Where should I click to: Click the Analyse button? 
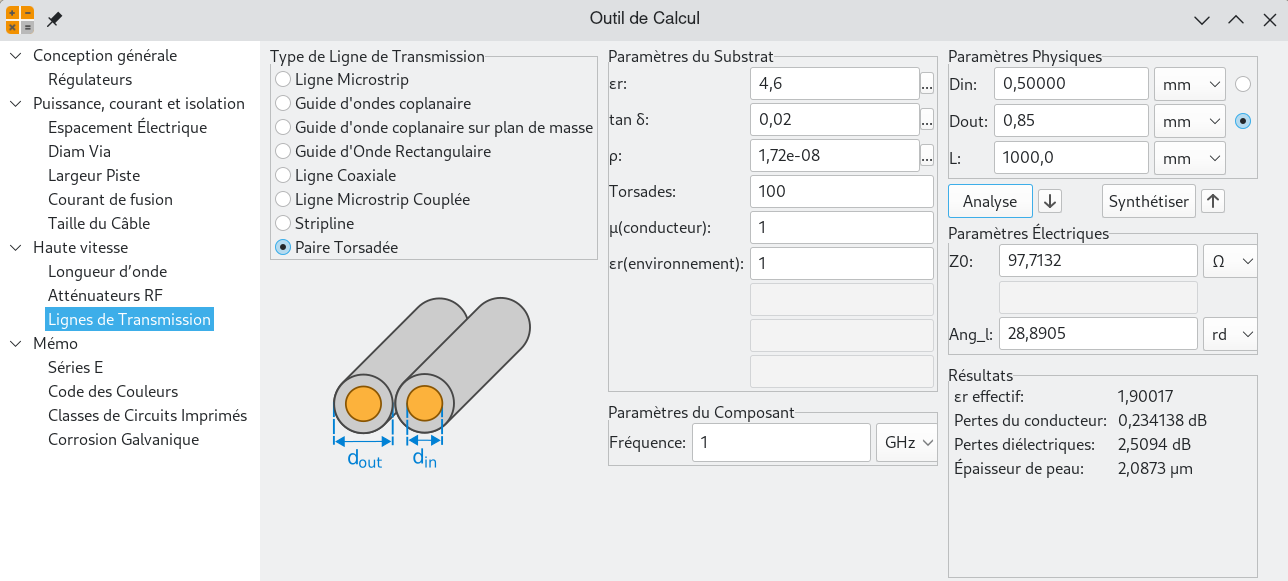click(x=989, y=201)
